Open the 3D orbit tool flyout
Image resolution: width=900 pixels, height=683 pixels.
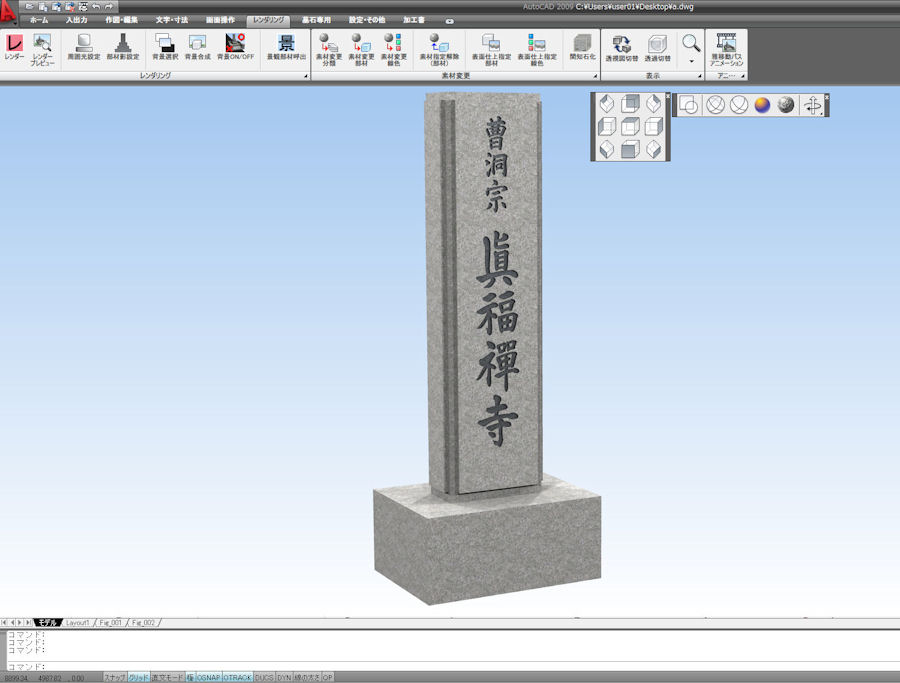point(813,106)
